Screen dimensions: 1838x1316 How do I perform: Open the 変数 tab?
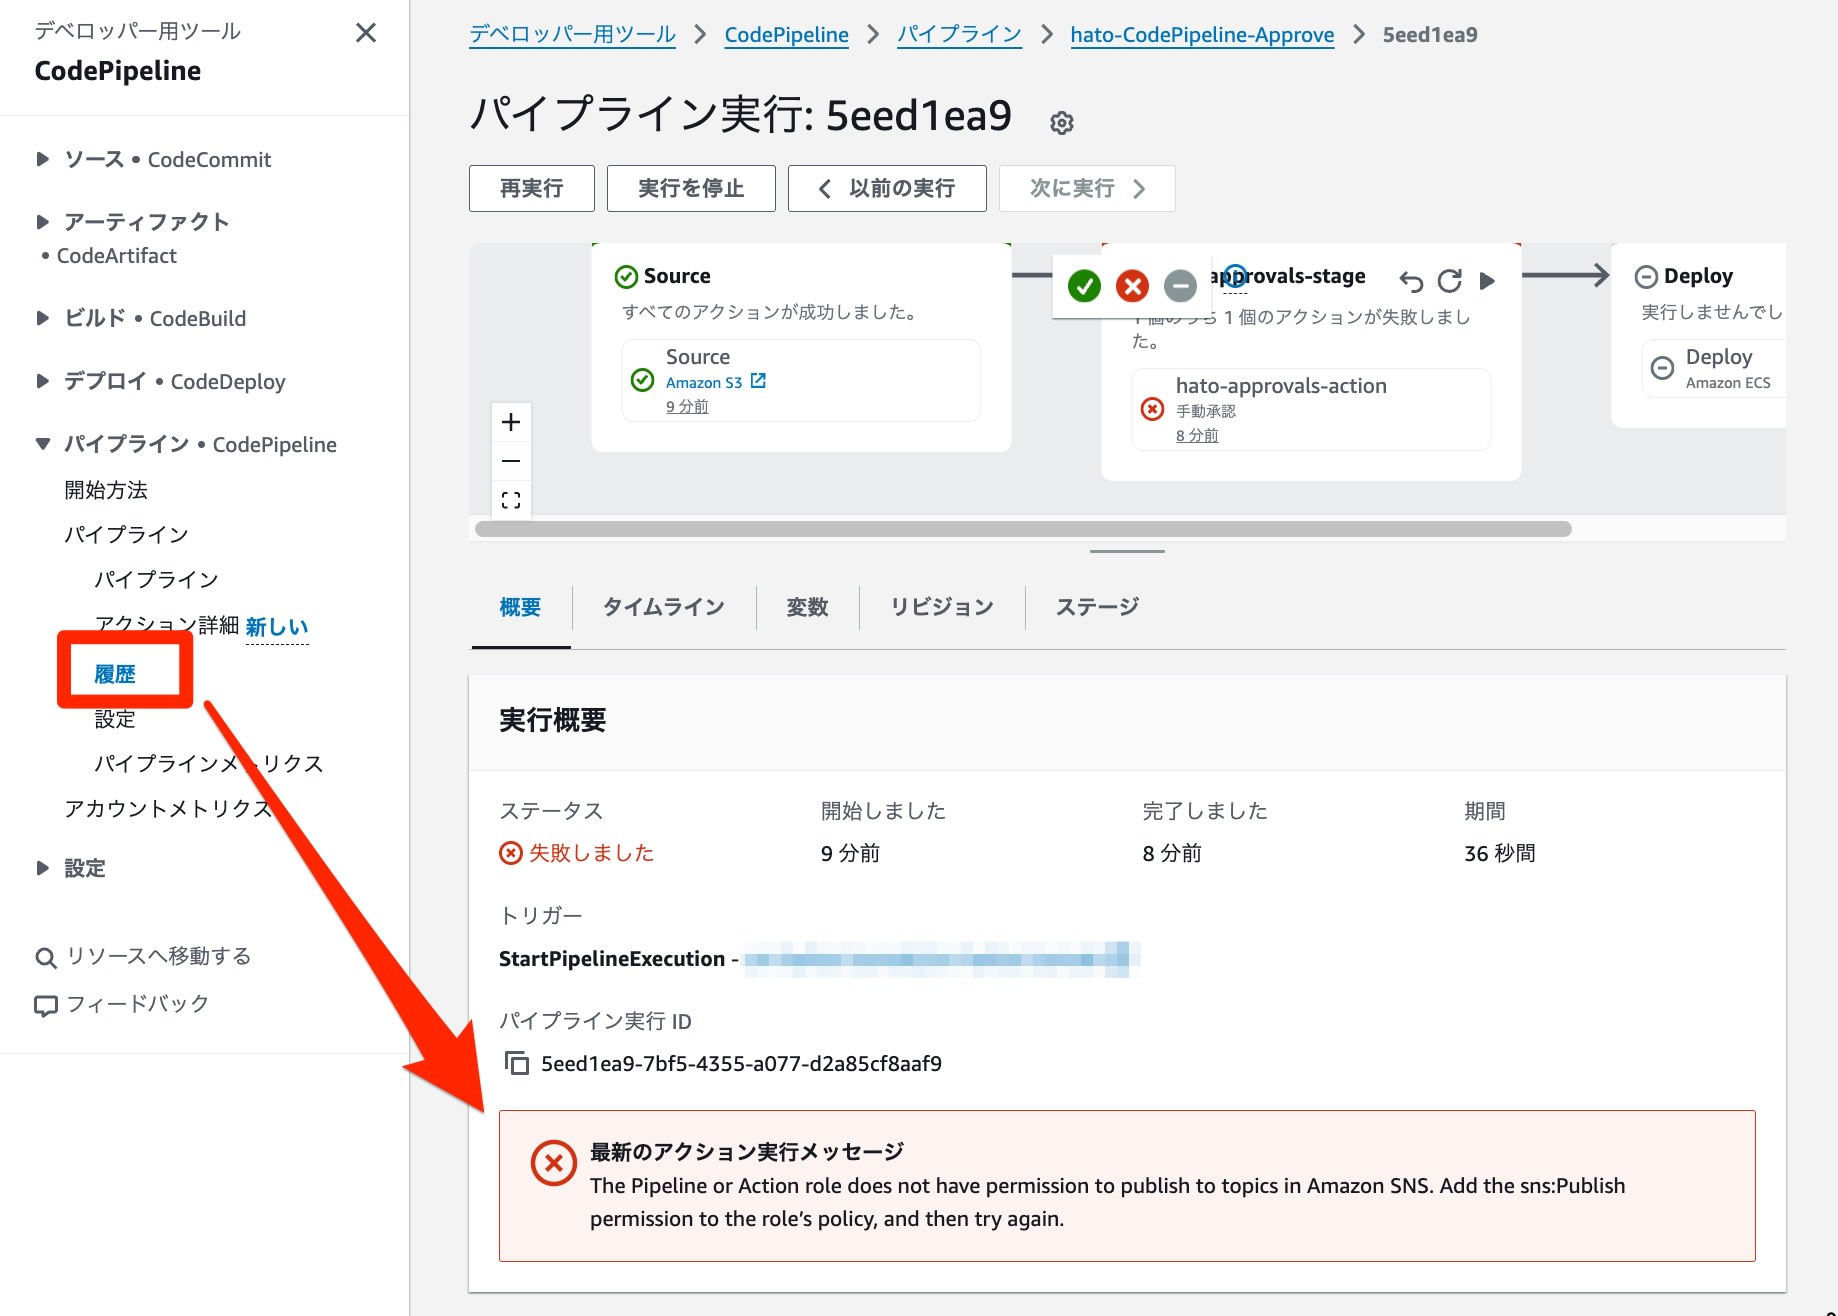tap(807, 607)
